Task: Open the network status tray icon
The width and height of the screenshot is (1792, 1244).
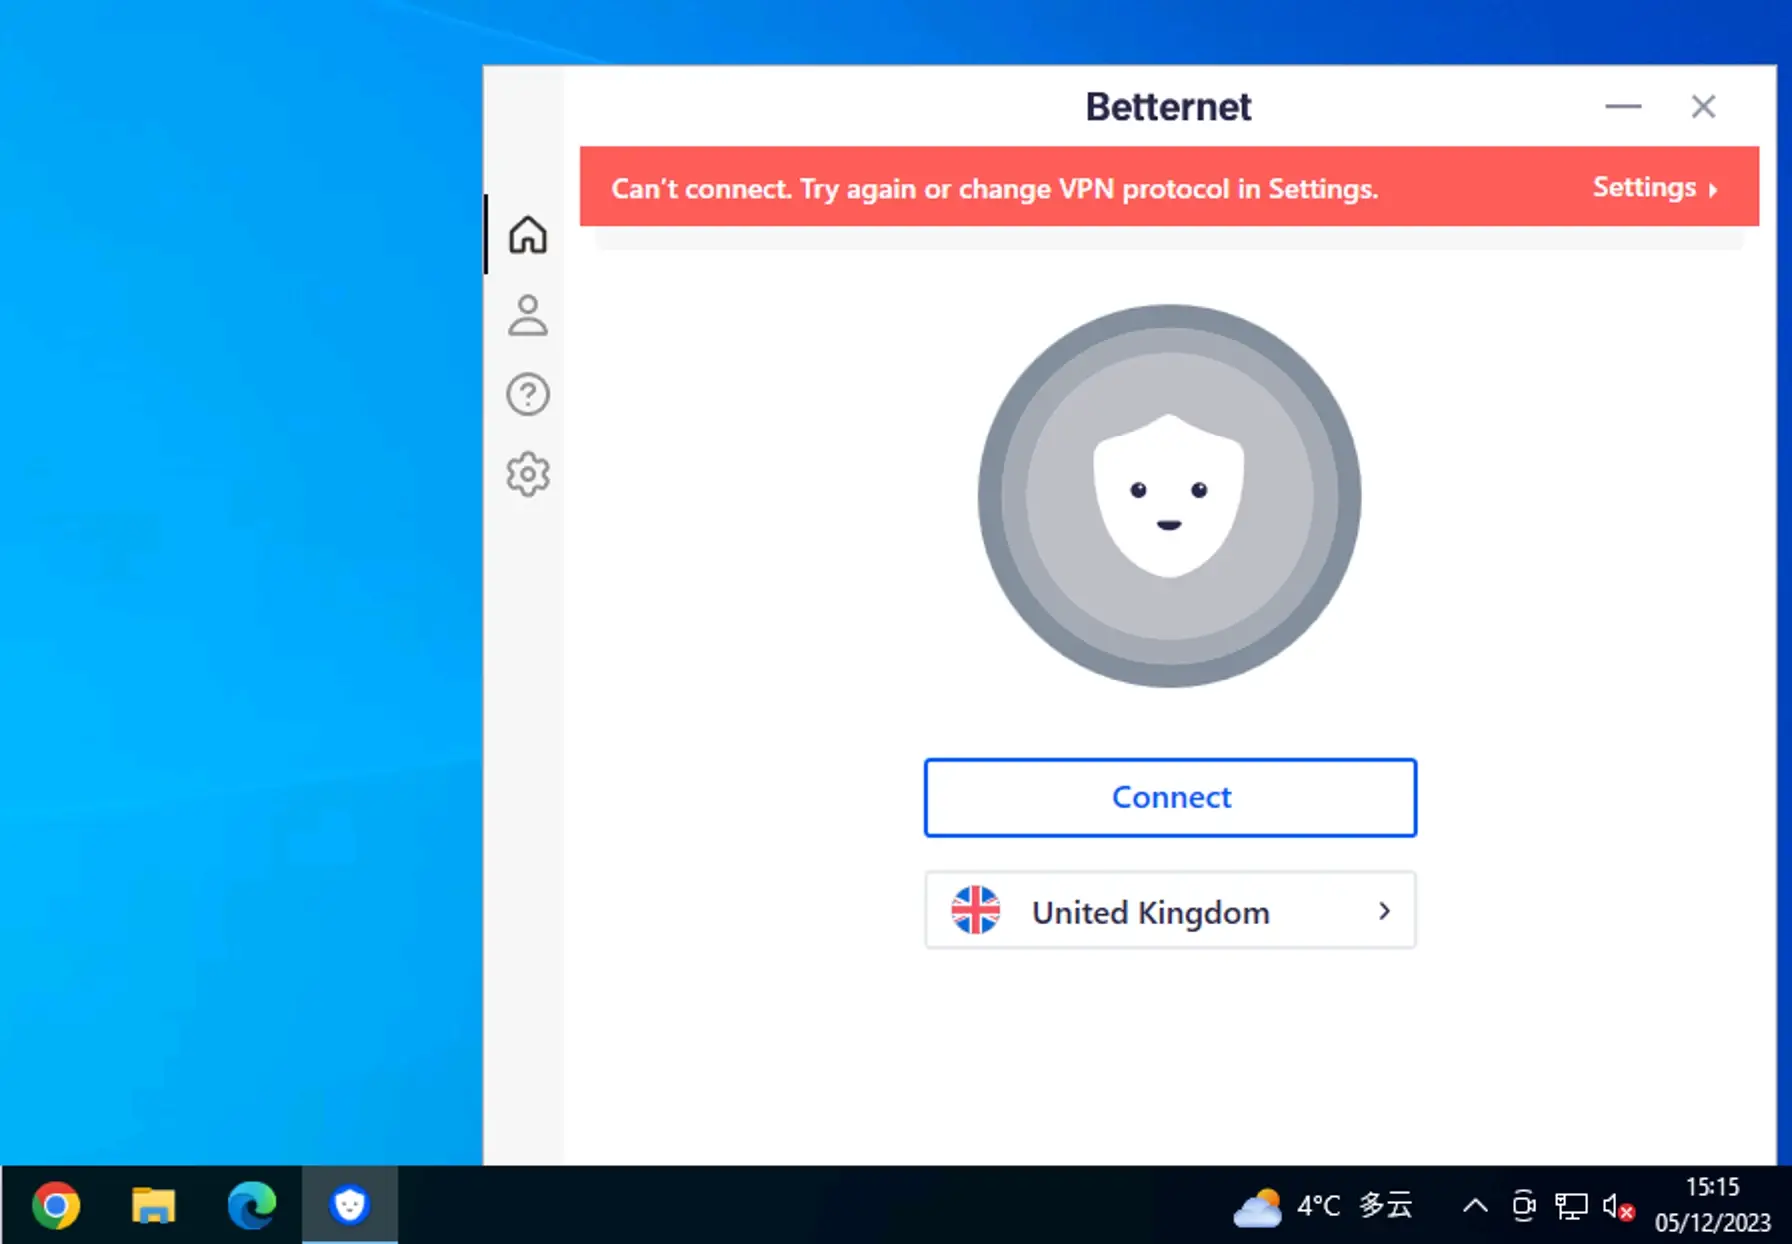Action: pos(1571,1206)
